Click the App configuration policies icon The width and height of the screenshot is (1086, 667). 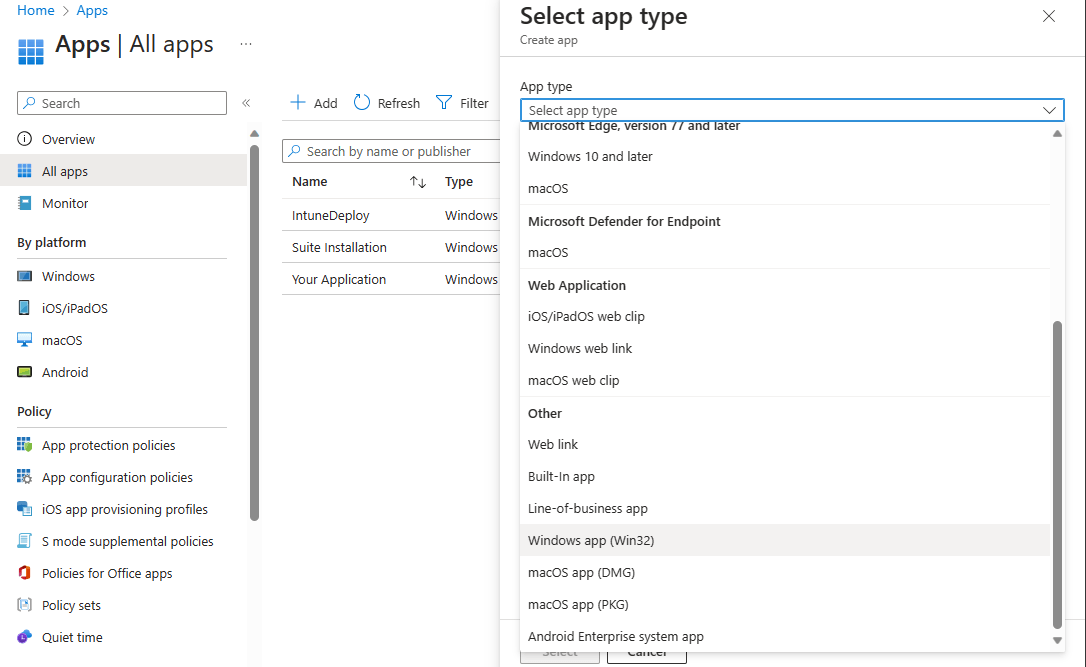point(24,477)
